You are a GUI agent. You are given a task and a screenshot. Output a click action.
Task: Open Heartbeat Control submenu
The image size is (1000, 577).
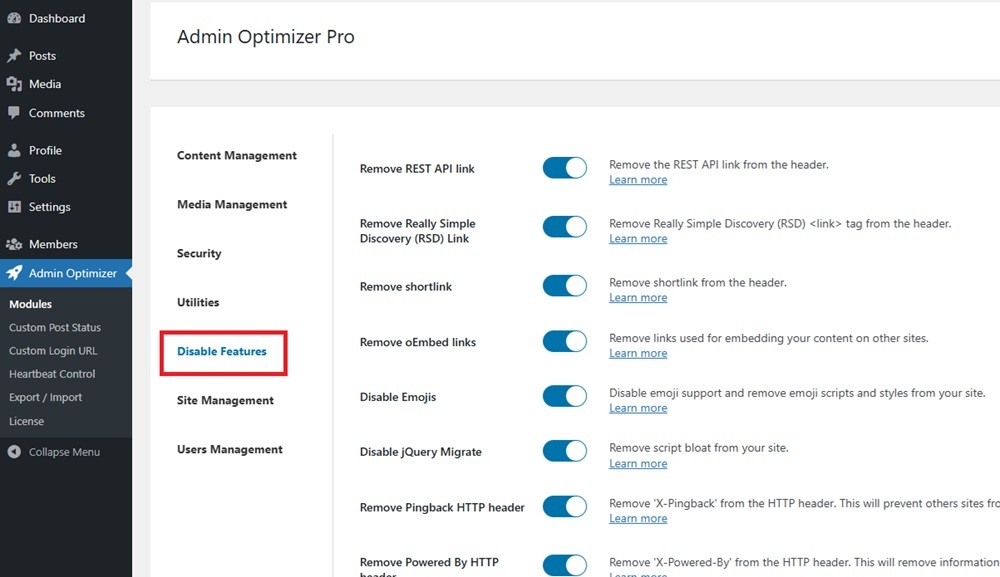(52, 374)
